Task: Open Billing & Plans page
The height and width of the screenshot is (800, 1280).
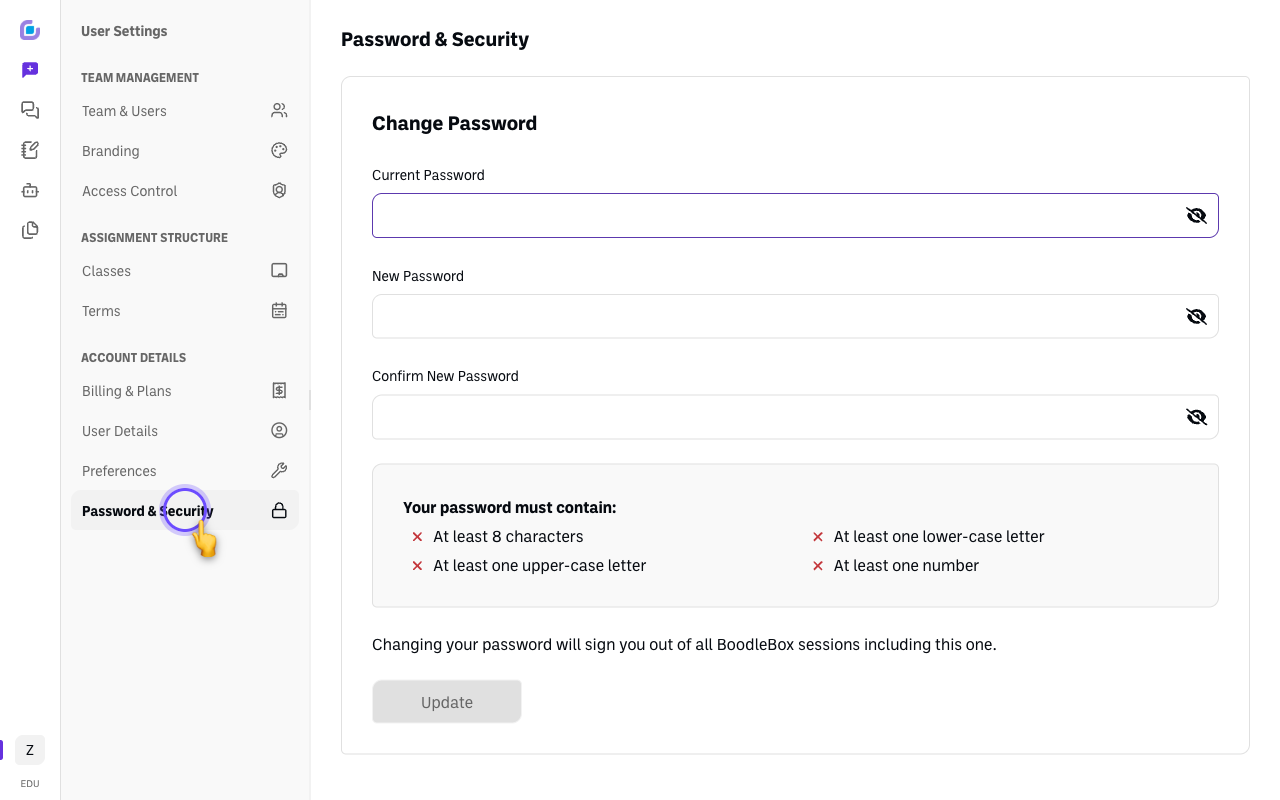Action: coord(185,391)
